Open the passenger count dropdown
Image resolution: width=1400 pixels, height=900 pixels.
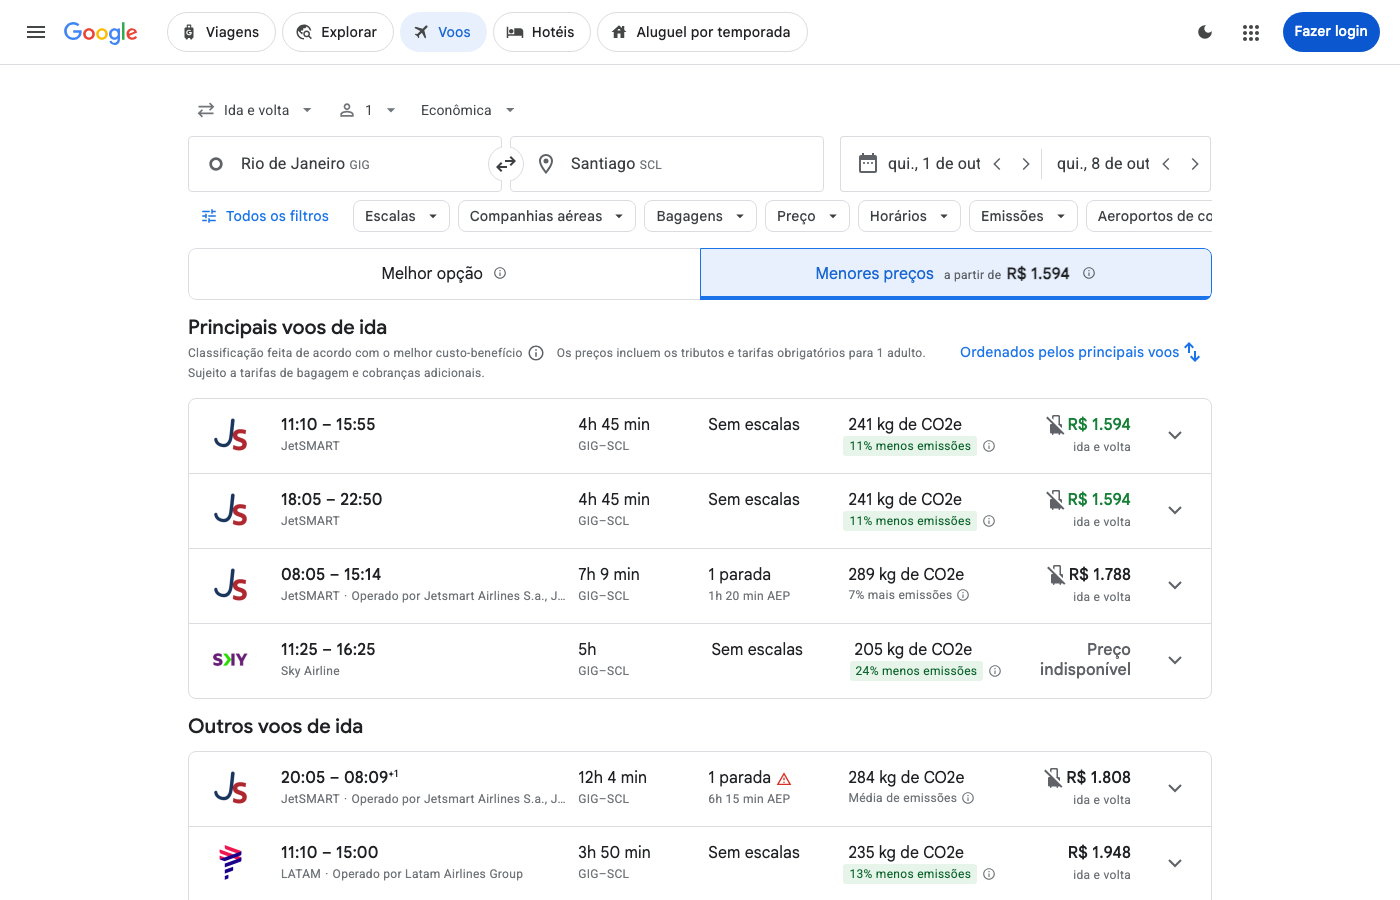pyautogui.click(x=368, y=110)
